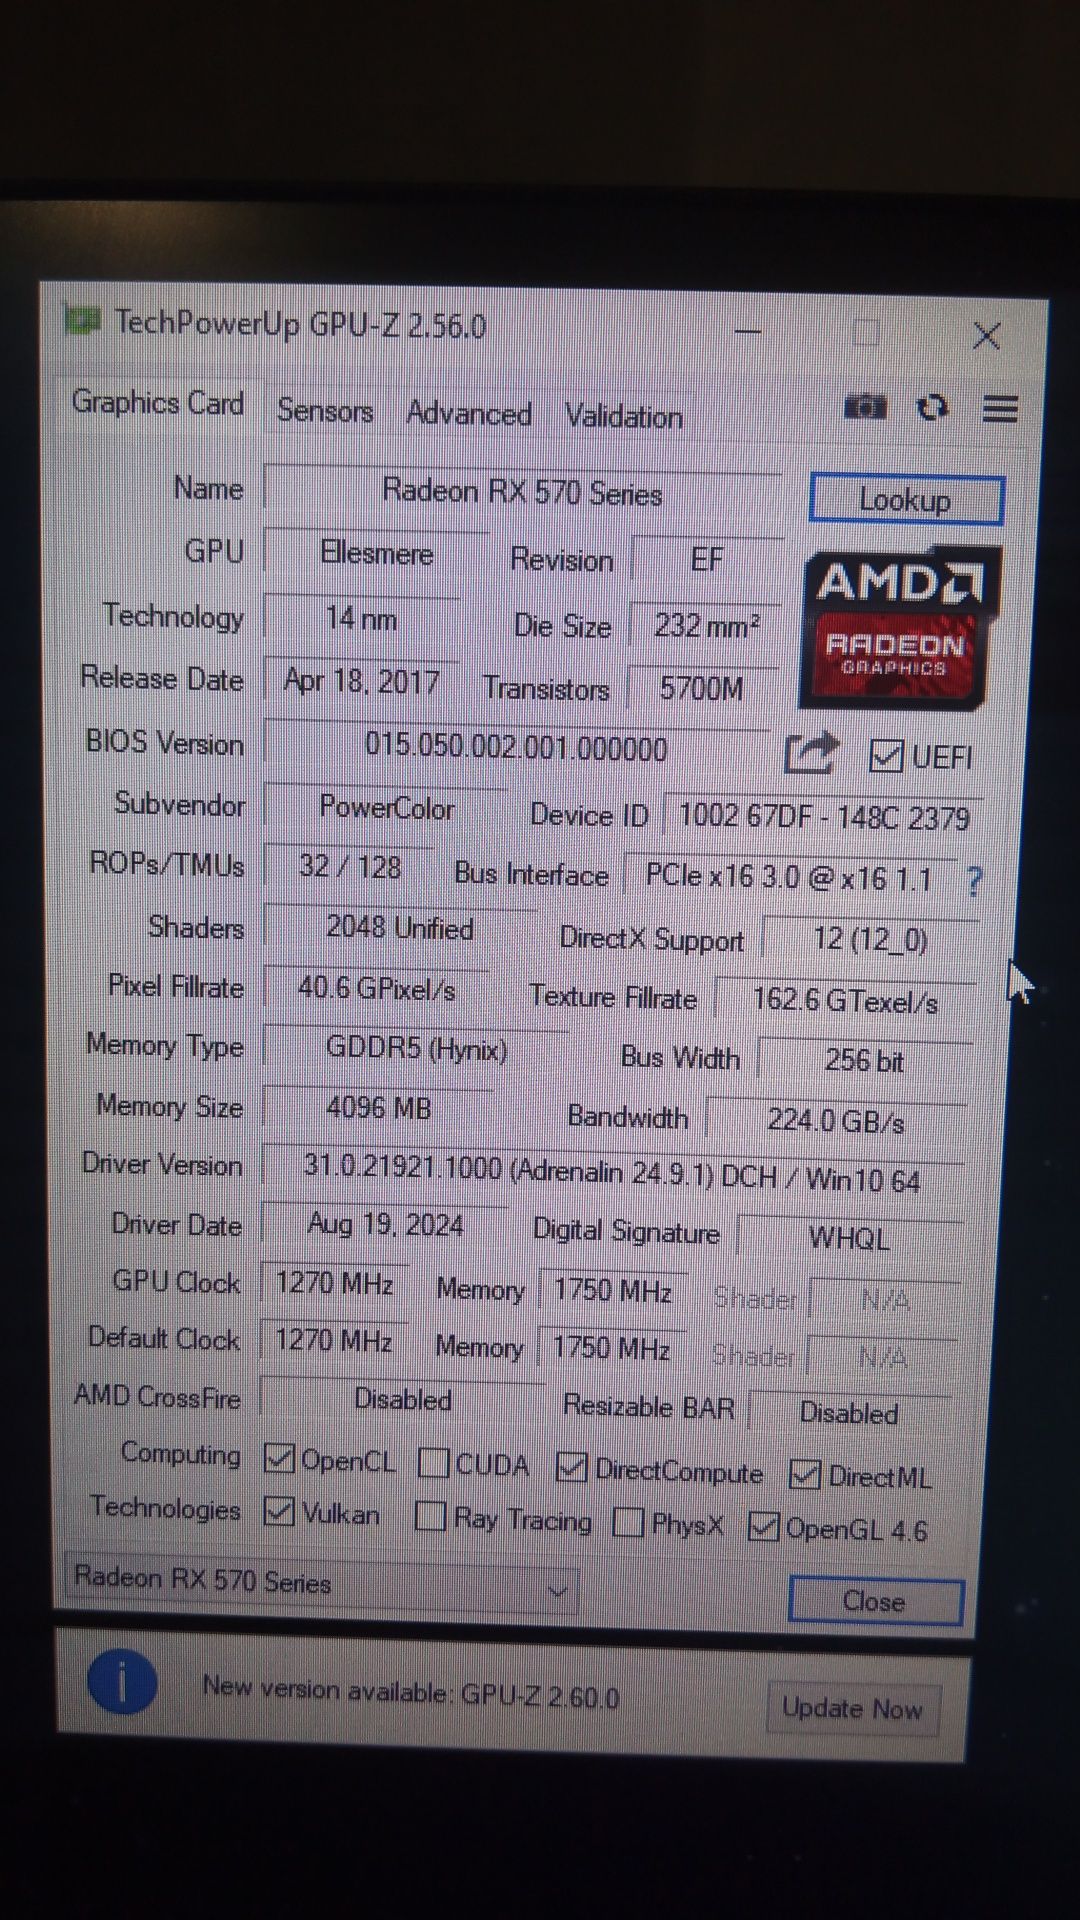Click the Bandwidth 224.0 GB/s value
This screenshot has width=1080, height=1920.
pyautogui.click(x=837, y=1121)
